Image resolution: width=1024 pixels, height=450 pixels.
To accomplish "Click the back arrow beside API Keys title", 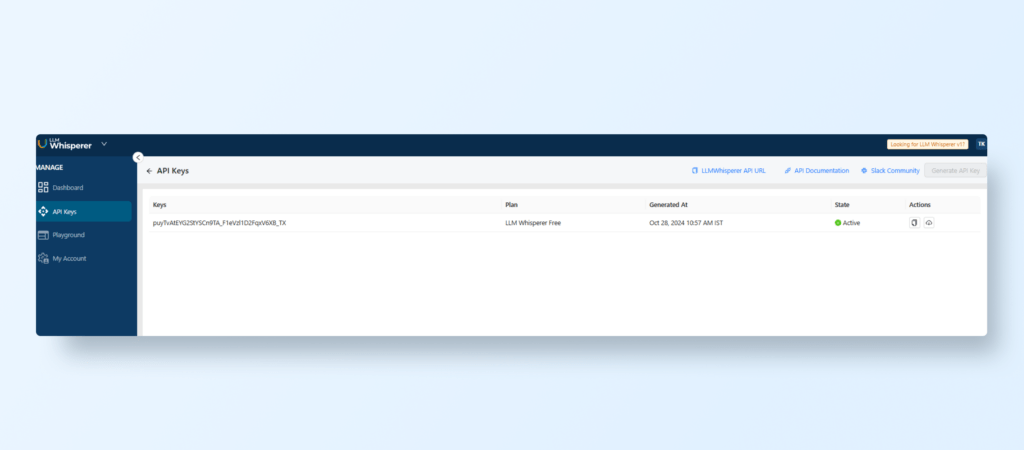I will coord(150,171).
